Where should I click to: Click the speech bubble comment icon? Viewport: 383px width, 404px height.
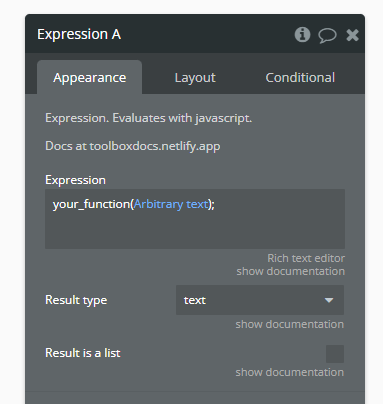pos(327,35)
